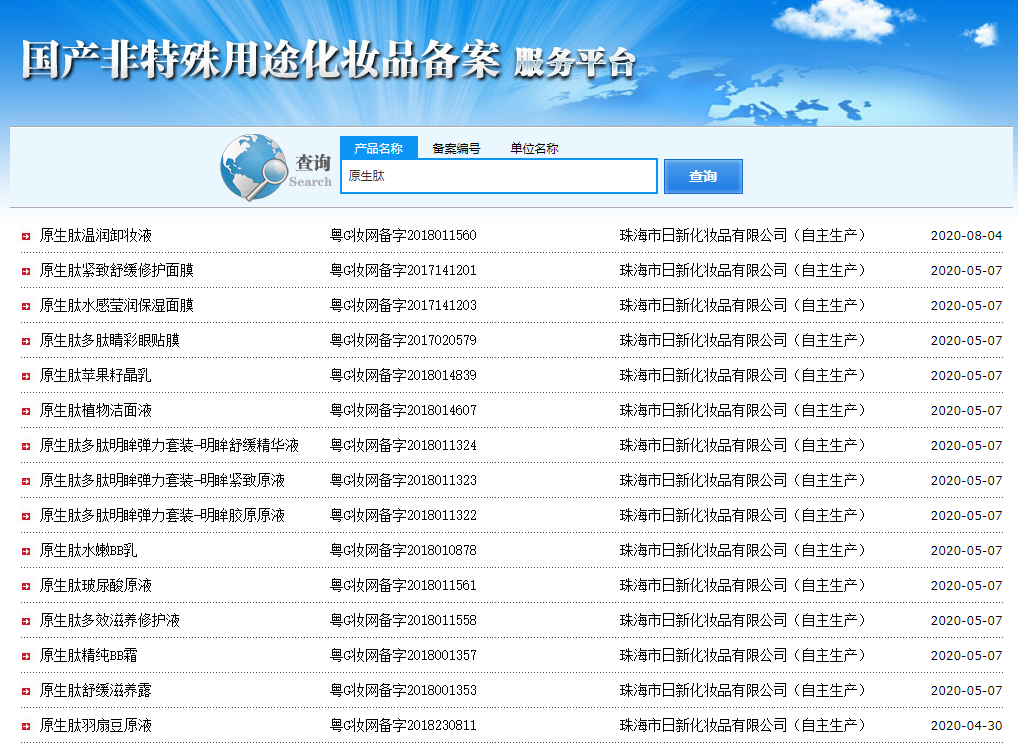Image resolution: width=1018 pixels, height=748 pixels.
Task: Click filing number 粤G妆网备字2018001353
Action: tap(403, 691)
